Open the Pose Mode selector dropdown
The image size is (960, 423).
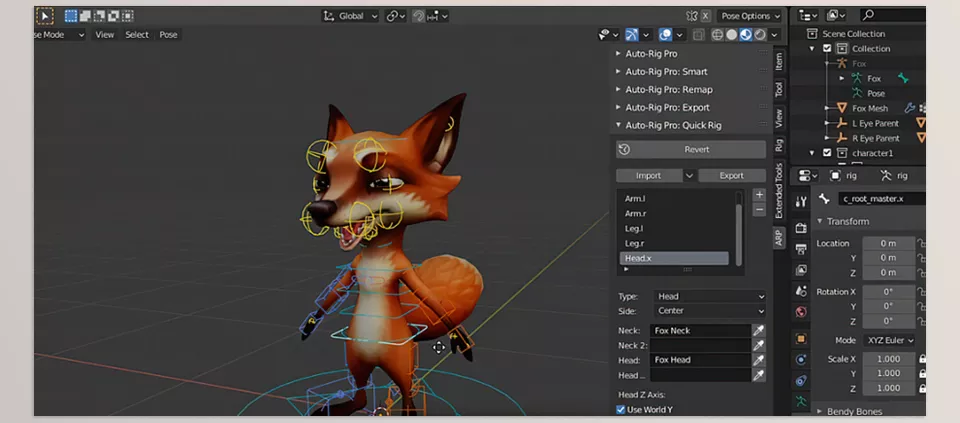coord(59,35)
